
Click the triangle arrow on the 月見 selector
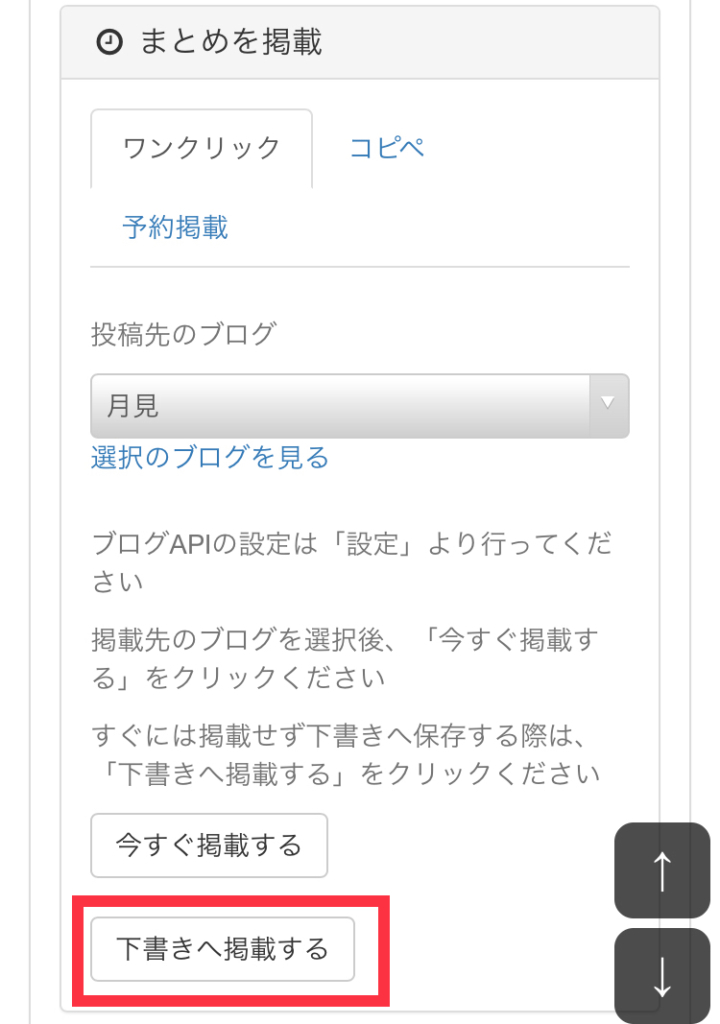click(608, 404)
